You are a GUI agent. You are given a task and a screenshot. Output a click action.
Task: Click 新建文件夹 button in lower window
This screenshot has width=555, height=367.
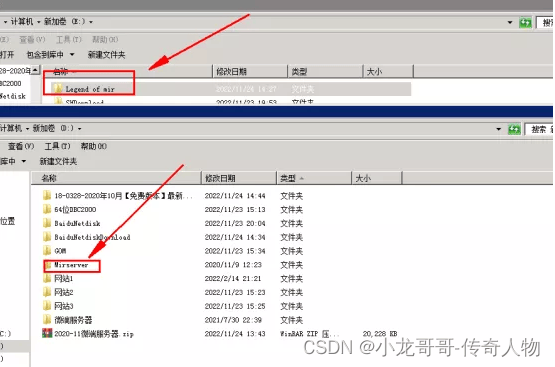[58, 161]
